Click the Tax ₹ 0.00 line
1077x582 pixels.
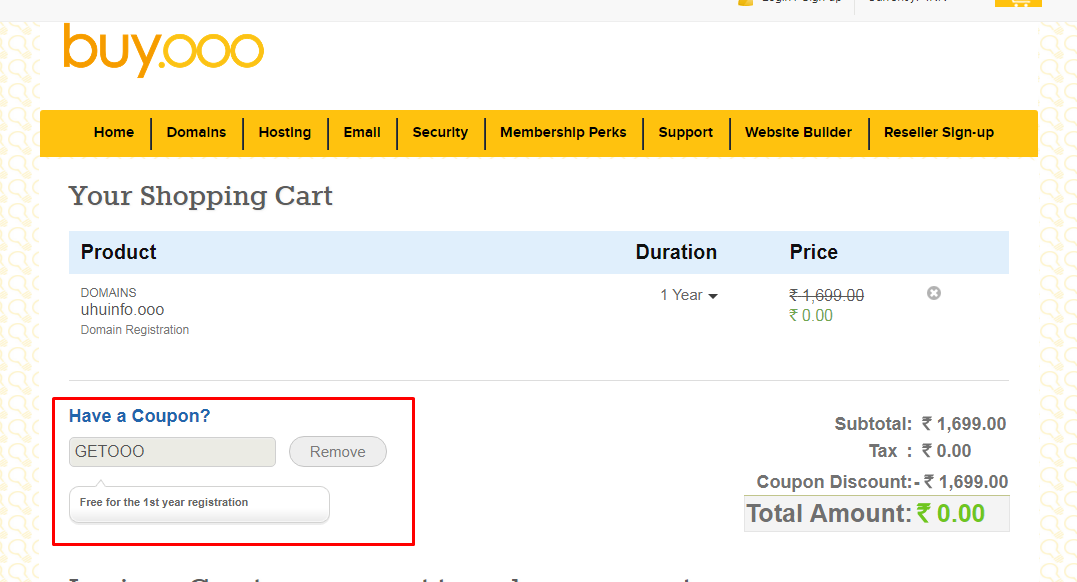(920, 451)
